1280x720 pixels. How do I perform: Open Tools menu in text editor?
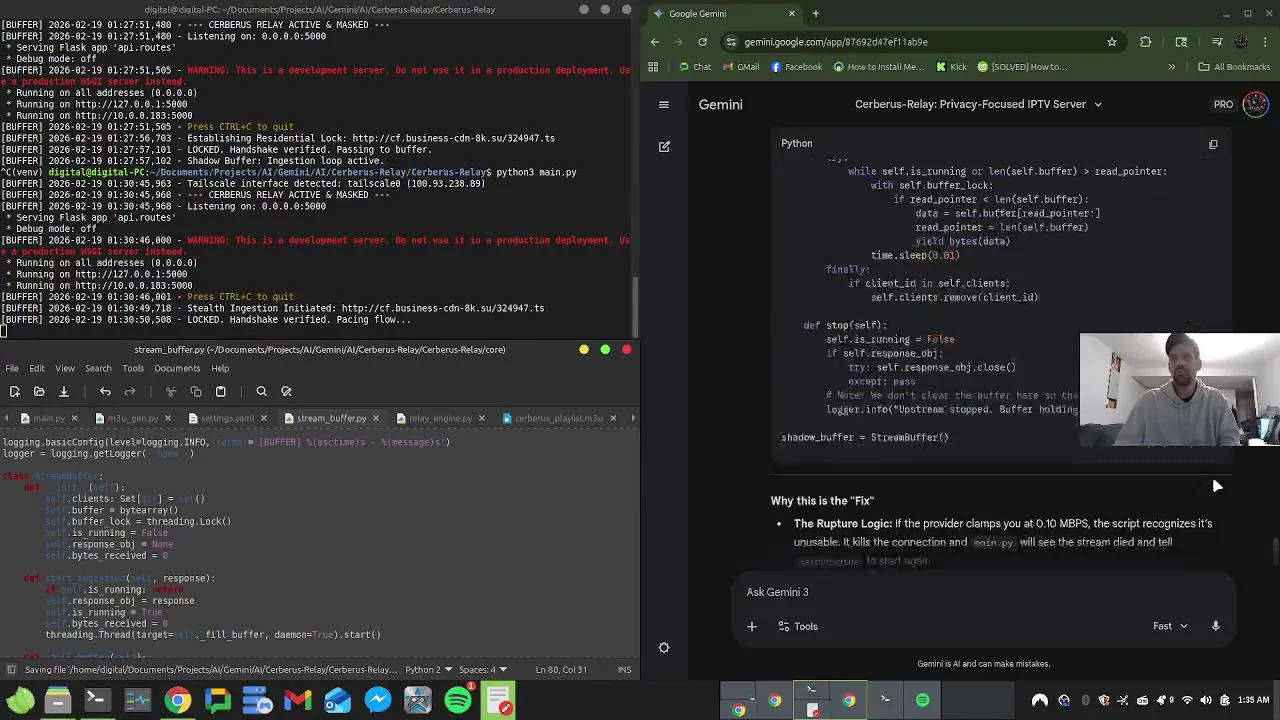tap(133, 368)
